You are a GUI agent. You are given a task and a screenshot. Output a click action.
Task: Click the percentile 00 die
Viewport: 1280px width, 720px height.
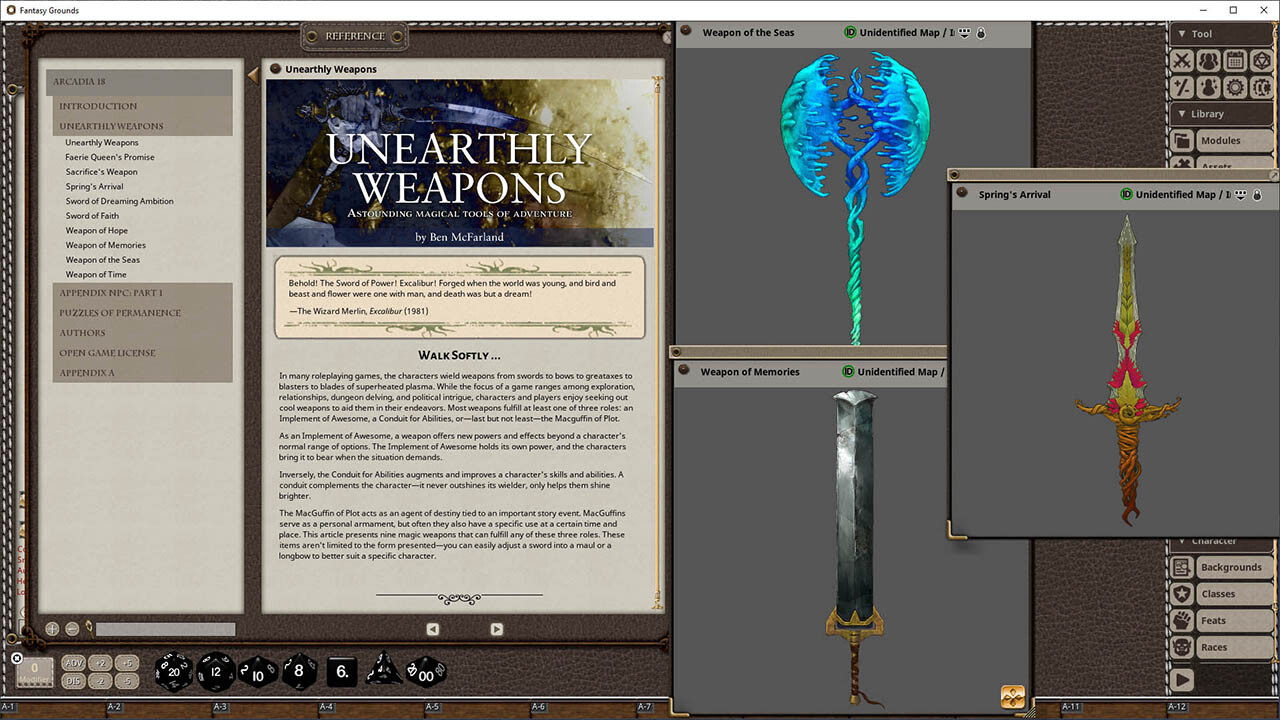[427, 672]
